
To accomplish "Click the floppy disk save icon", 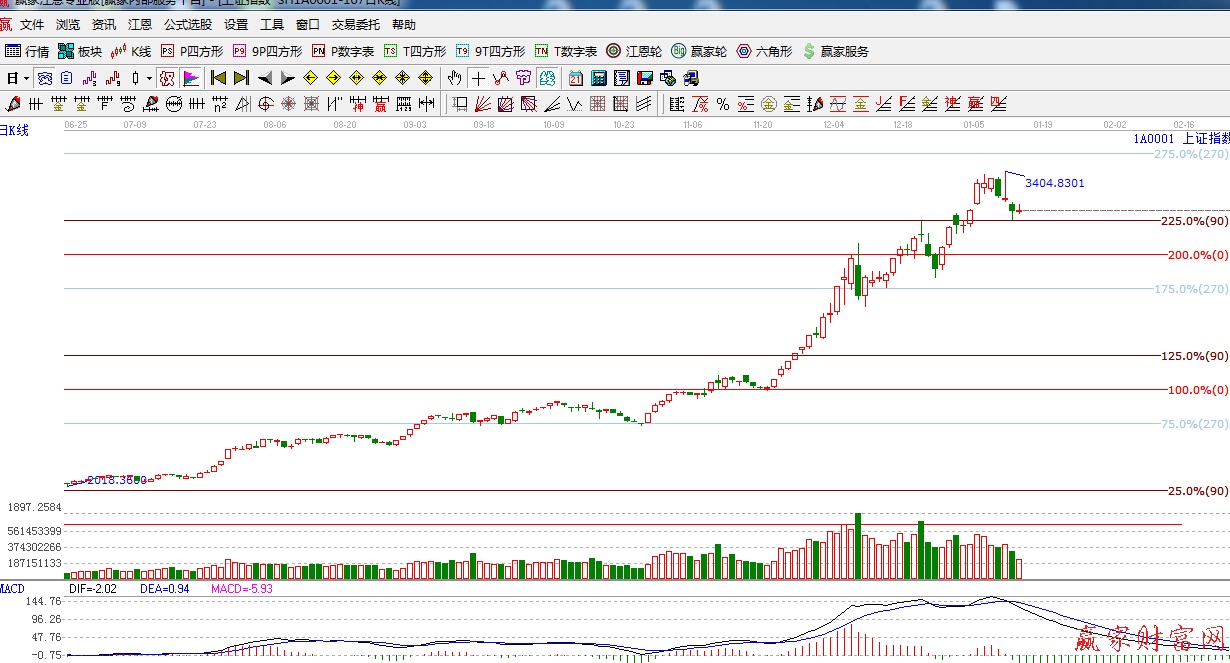I will pyautogui.click(x=645, y=78).
